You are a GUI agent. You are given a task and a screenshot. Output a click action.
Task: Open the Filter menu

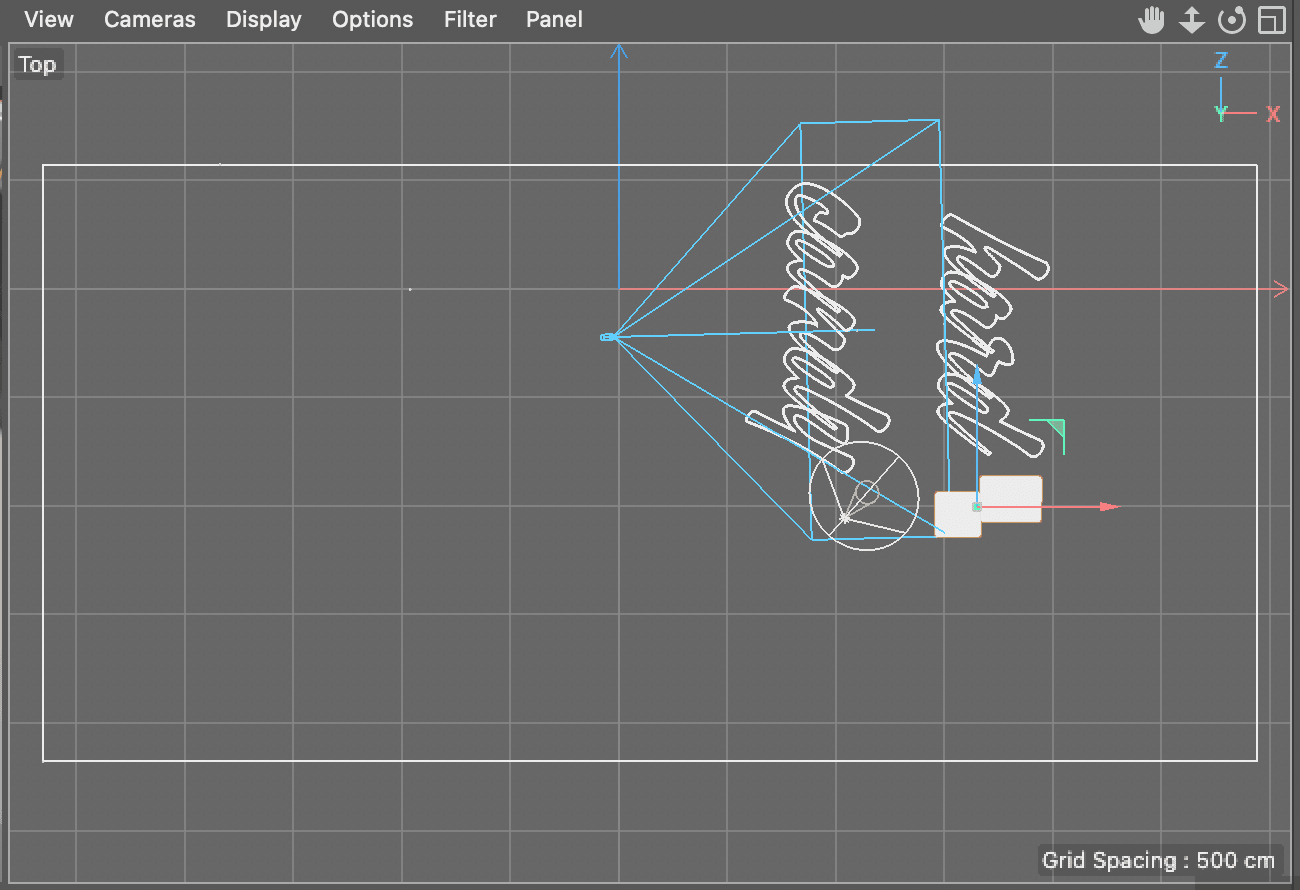[470, 19]
